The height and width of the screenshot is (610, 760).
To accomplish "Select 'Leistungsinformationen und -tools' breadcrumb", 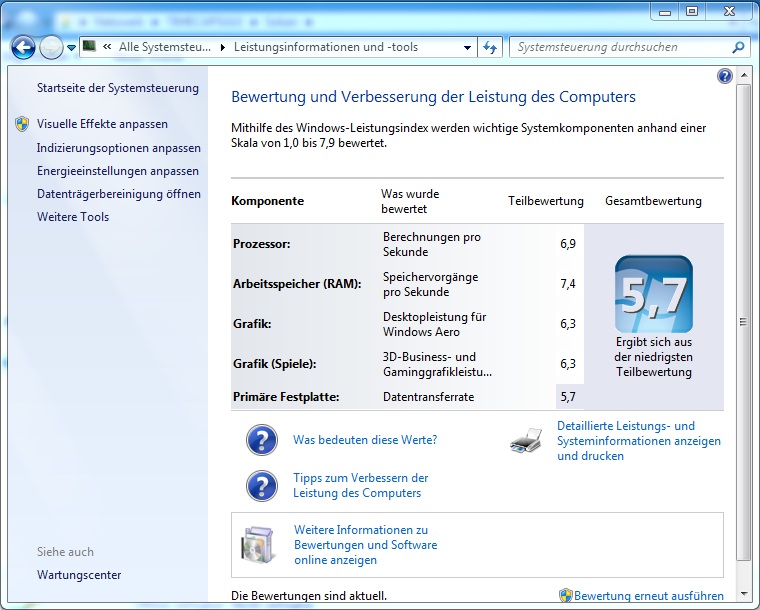I will click(x=326, y=47).
